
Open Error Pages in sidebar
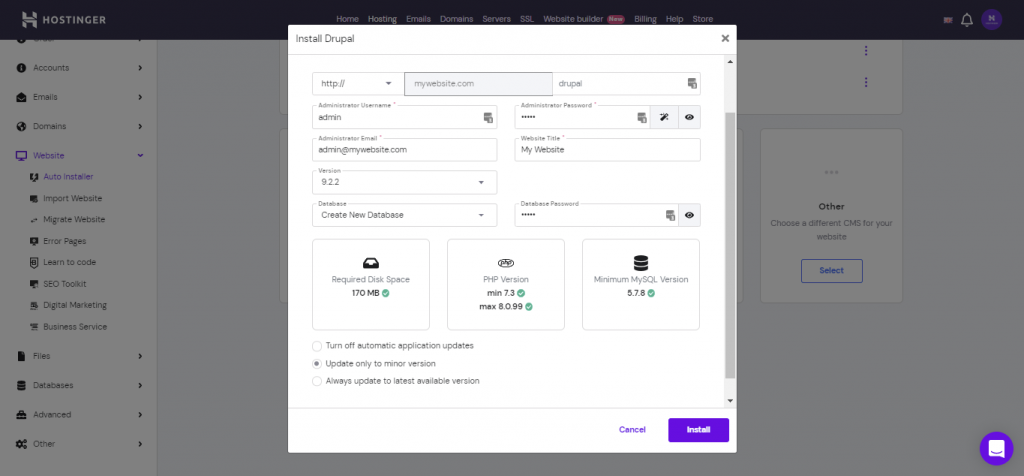click(65, 242)
